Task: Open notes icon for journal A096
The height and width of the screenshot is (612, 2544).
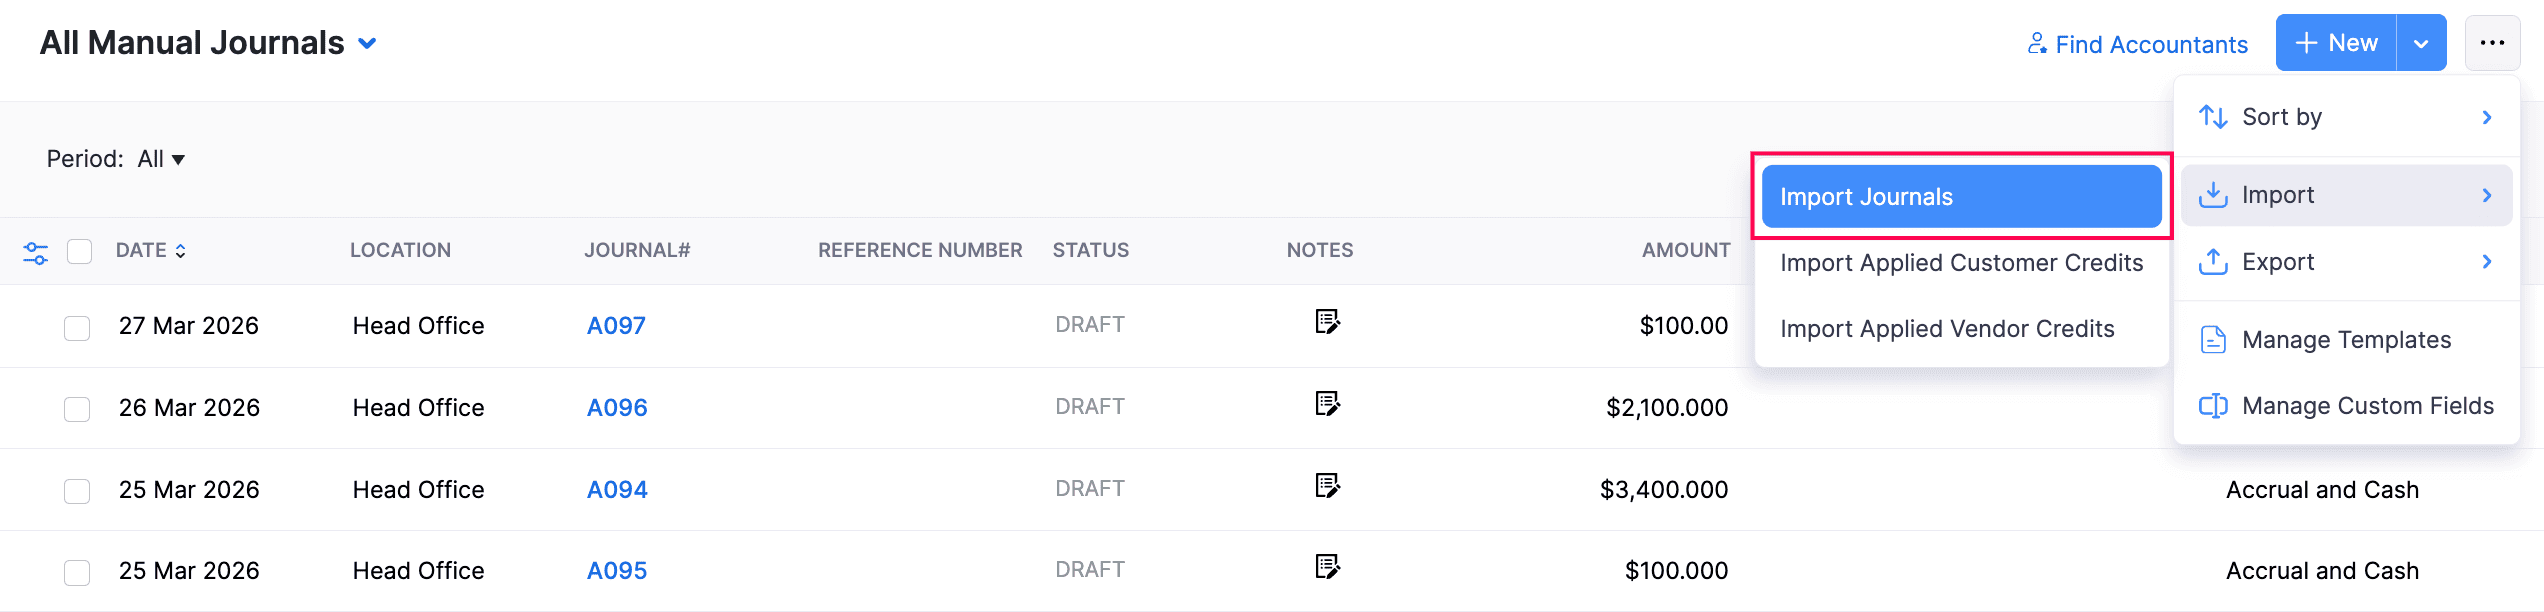Action: point(1327,404)
